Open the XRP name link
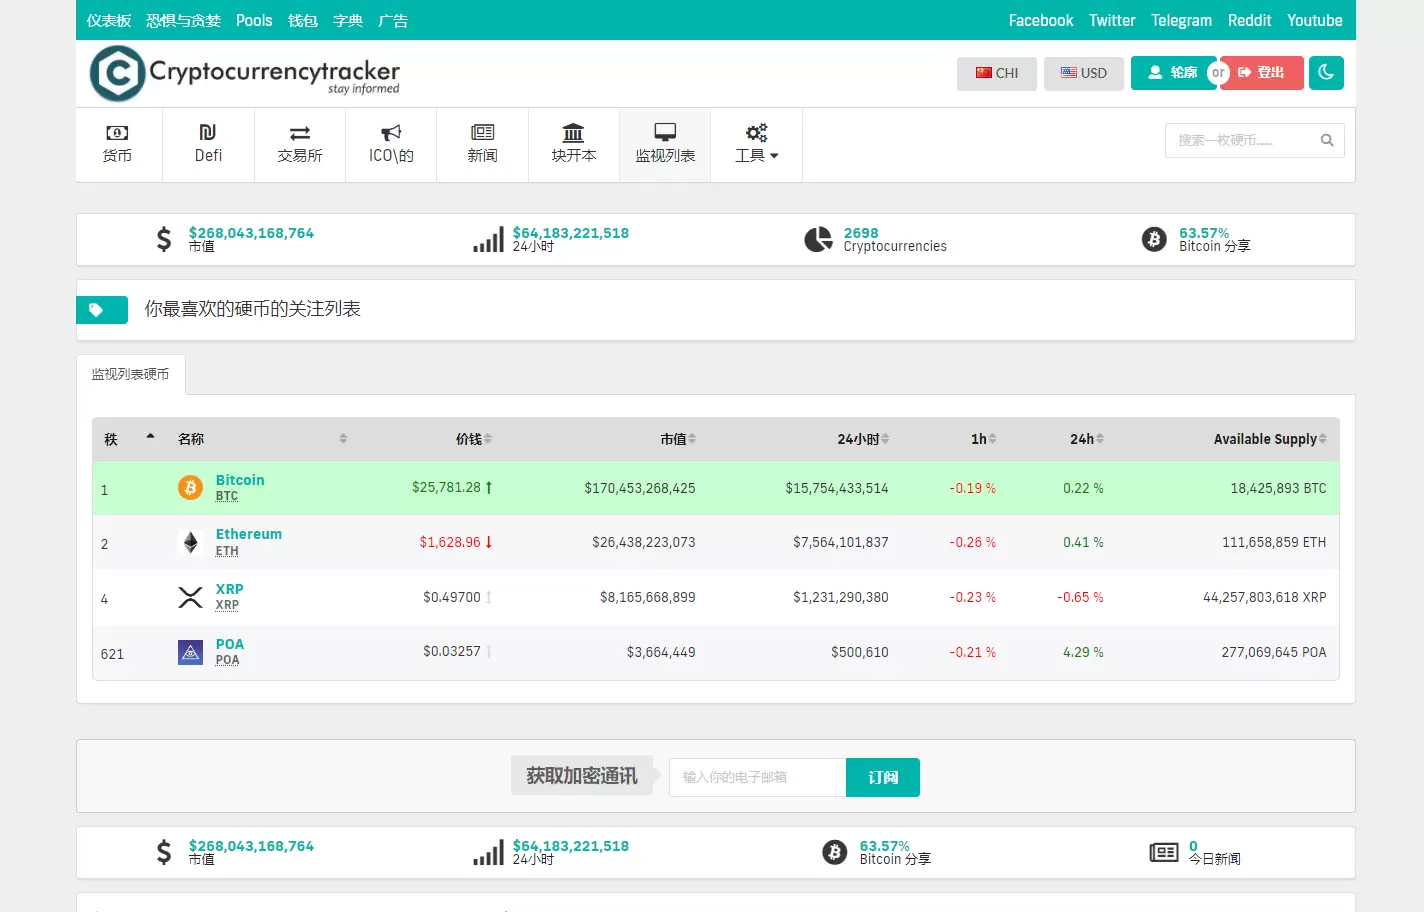1424x912 pixels. pyautogui.click(x=230, y=589)
